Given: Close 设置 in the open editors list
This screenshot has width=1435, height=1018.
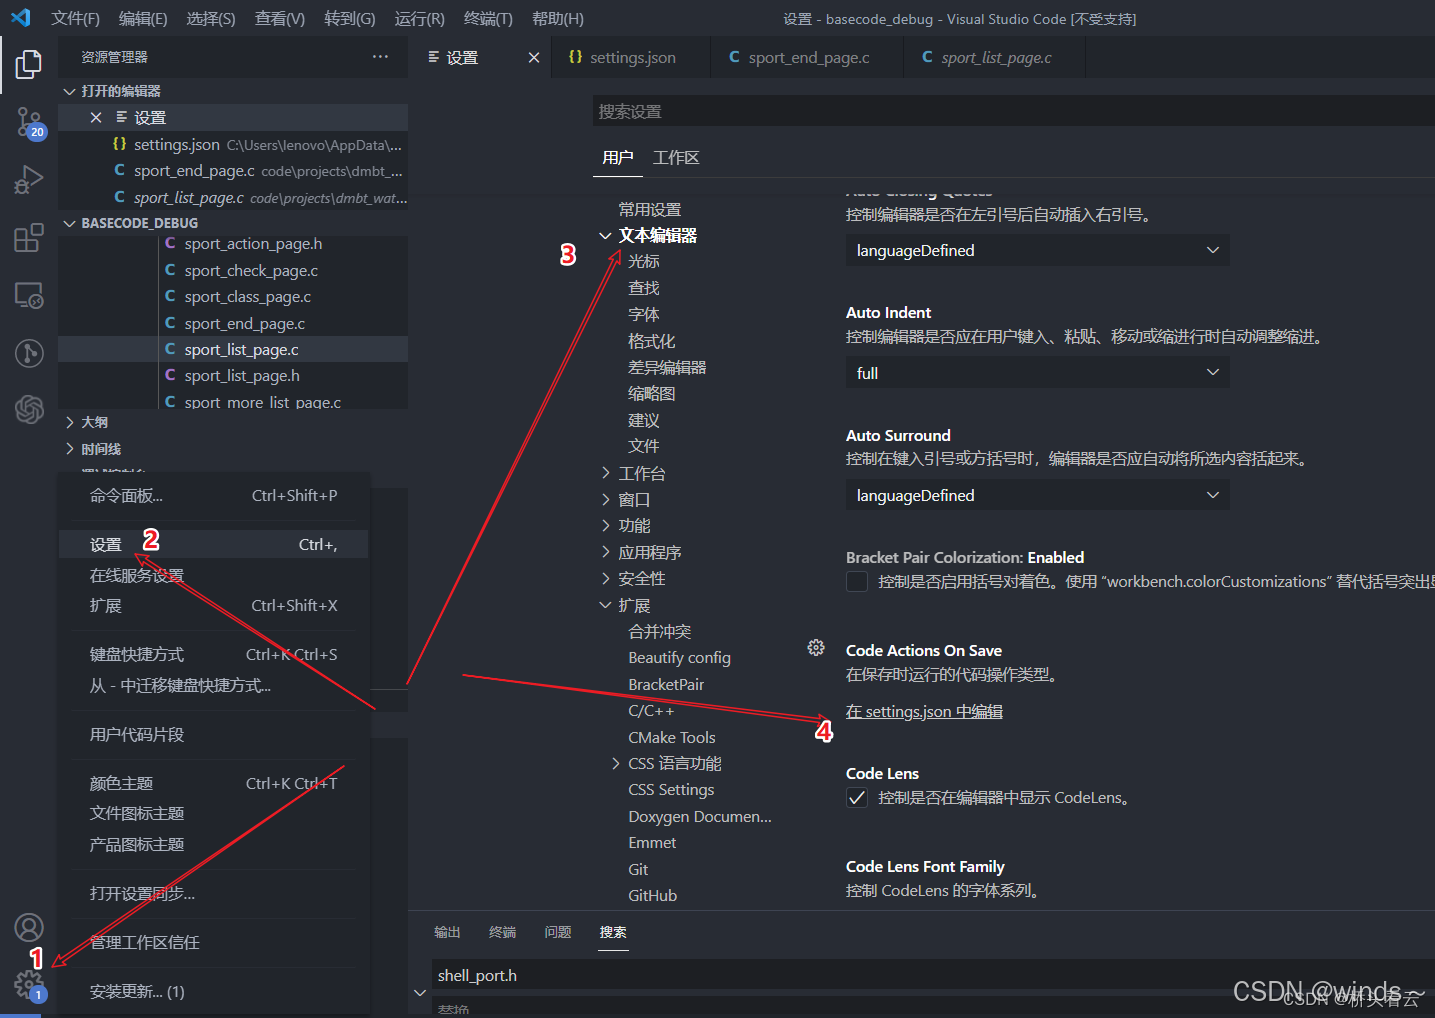Looking at the screenshot, I should 96,118.
